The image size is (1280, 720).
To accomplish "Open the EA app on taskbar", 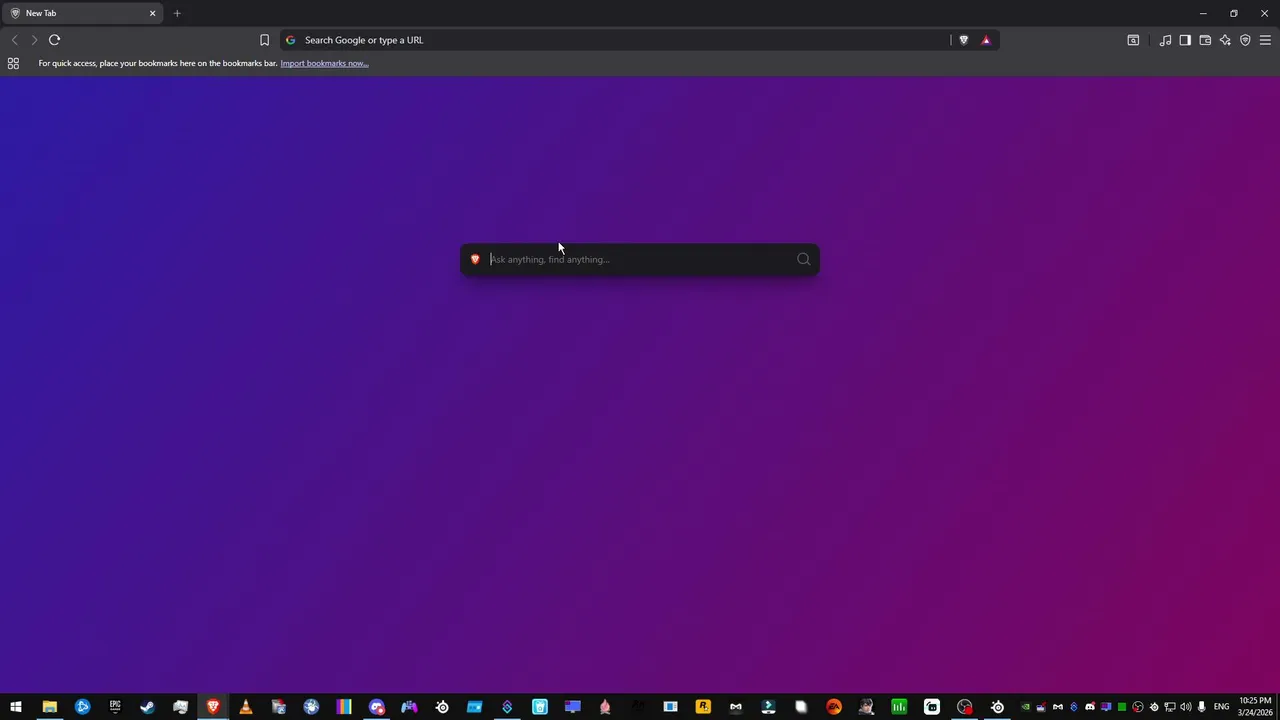I will (834, 707).
